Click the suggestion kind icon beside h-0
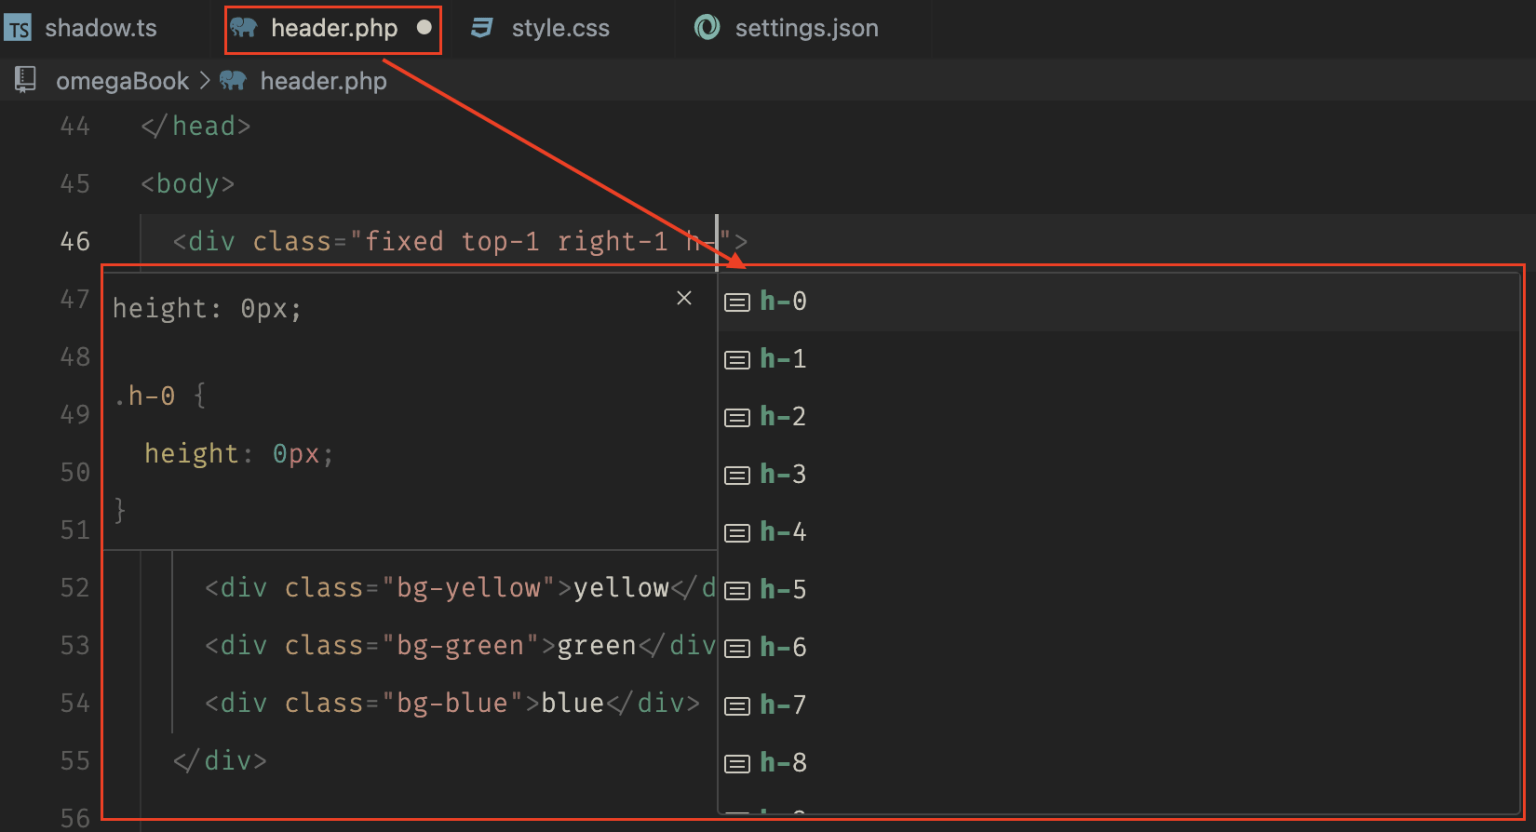The height and width of the screenshot is (832, 1536). click(737, 301)
